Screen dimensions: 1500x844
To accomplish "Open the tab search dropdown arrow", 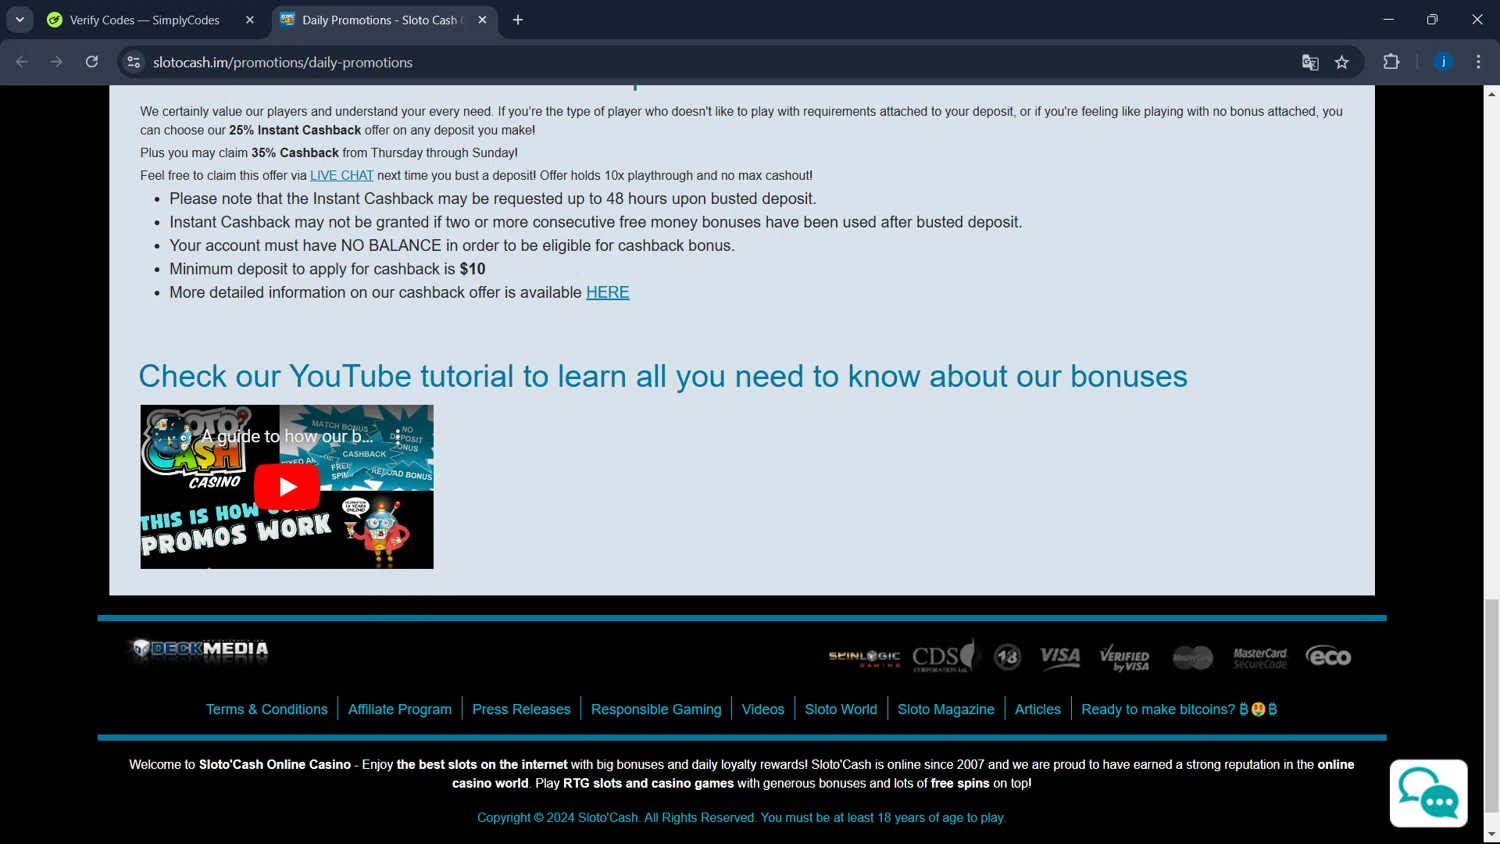I will click(x=19, y=20).
